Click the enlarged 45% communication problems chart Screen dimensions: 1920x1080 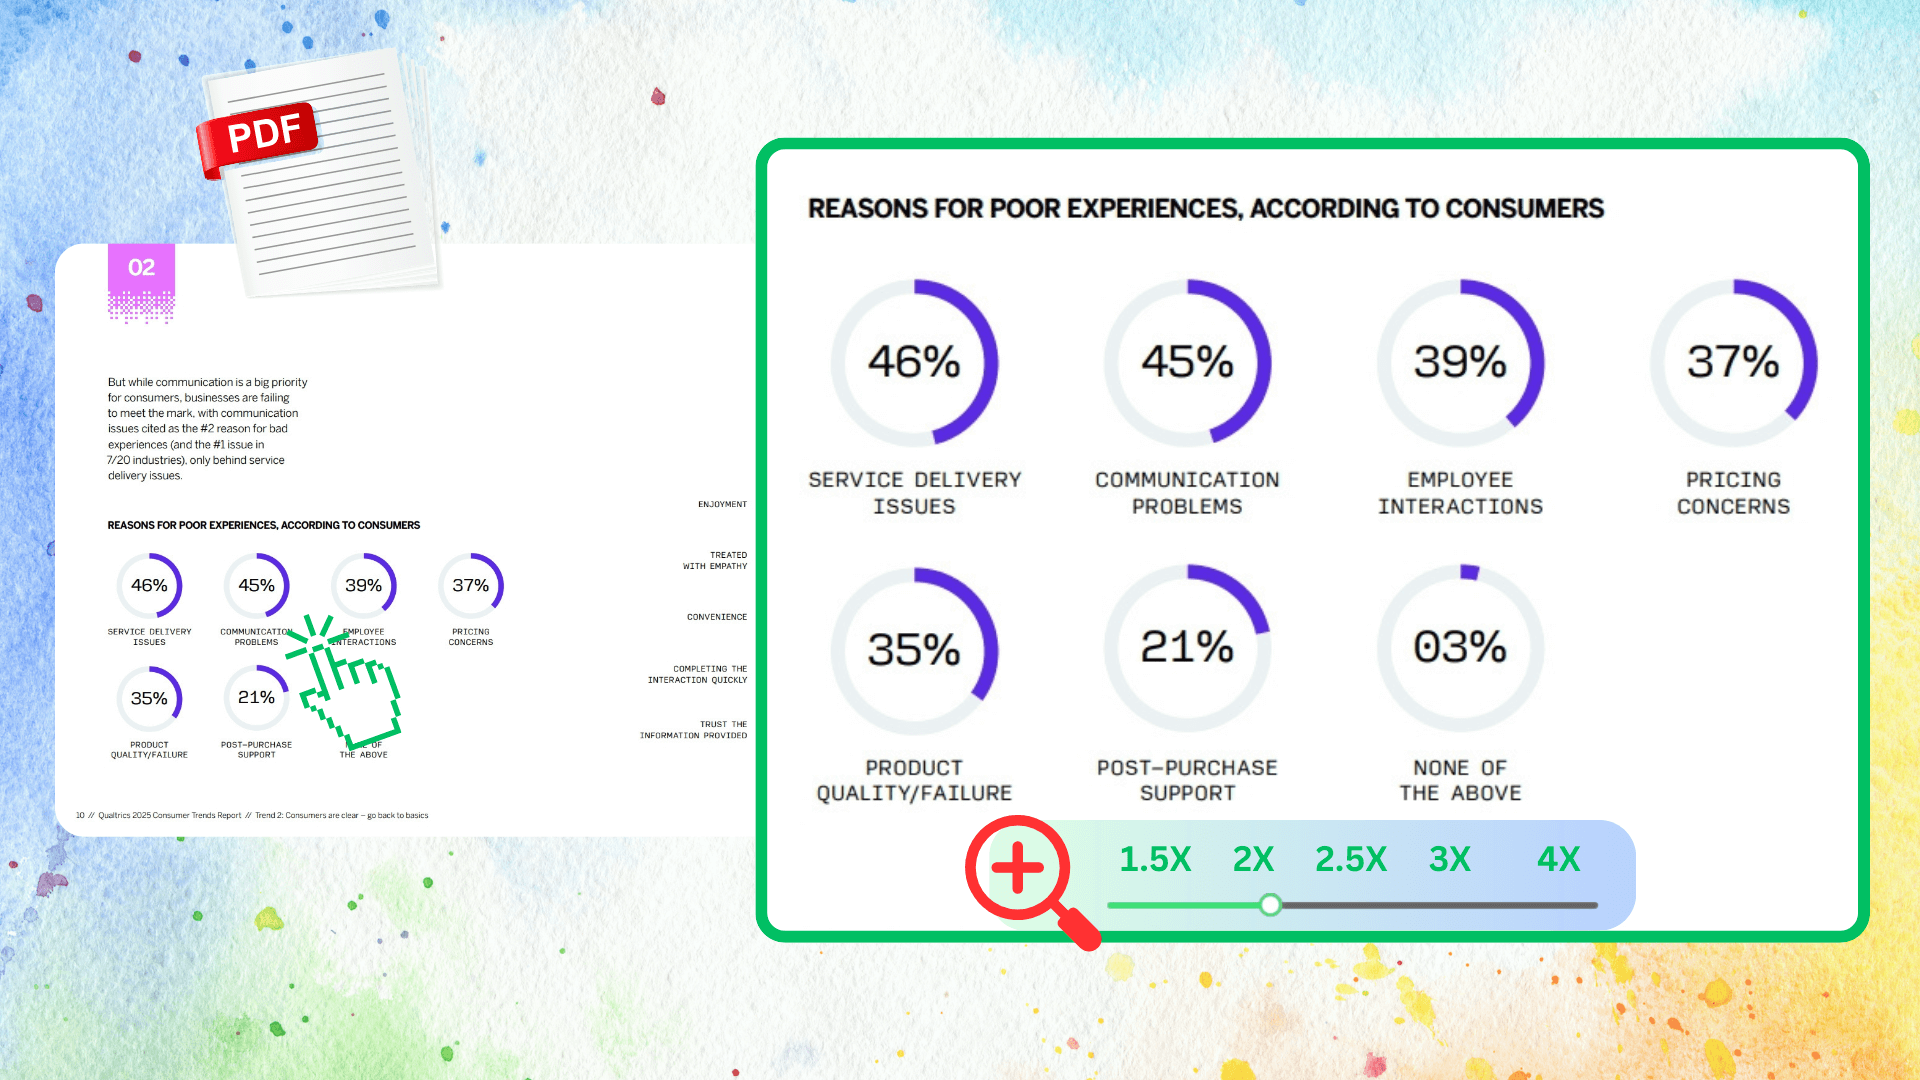coord(1187,362)
